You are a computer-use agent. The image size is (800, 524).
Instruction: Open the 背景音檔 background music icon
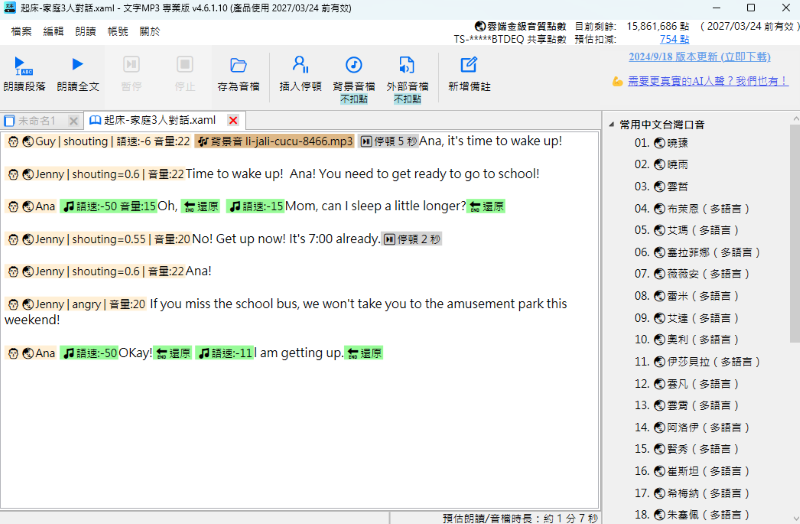click(x=353, y=66)
